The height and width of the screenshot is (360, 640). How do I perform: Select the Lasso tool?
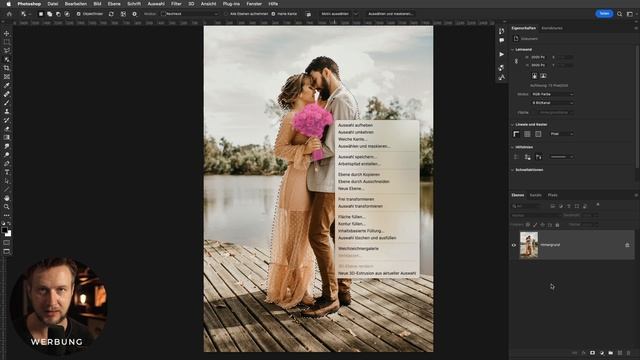pyautogui.click(x=7, y=51)
